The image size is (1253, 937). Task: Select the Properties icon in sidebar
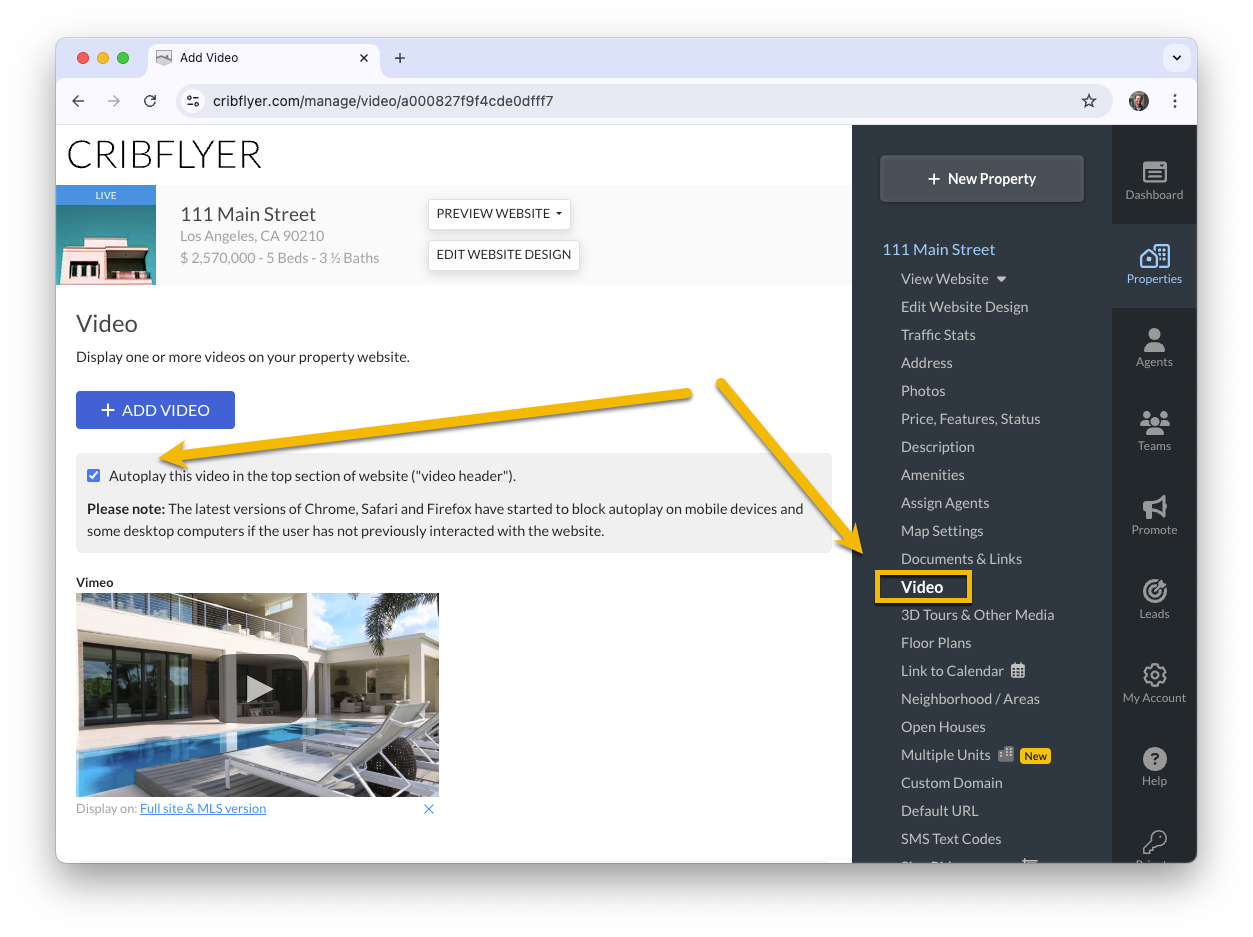[x=1154, y=256]
